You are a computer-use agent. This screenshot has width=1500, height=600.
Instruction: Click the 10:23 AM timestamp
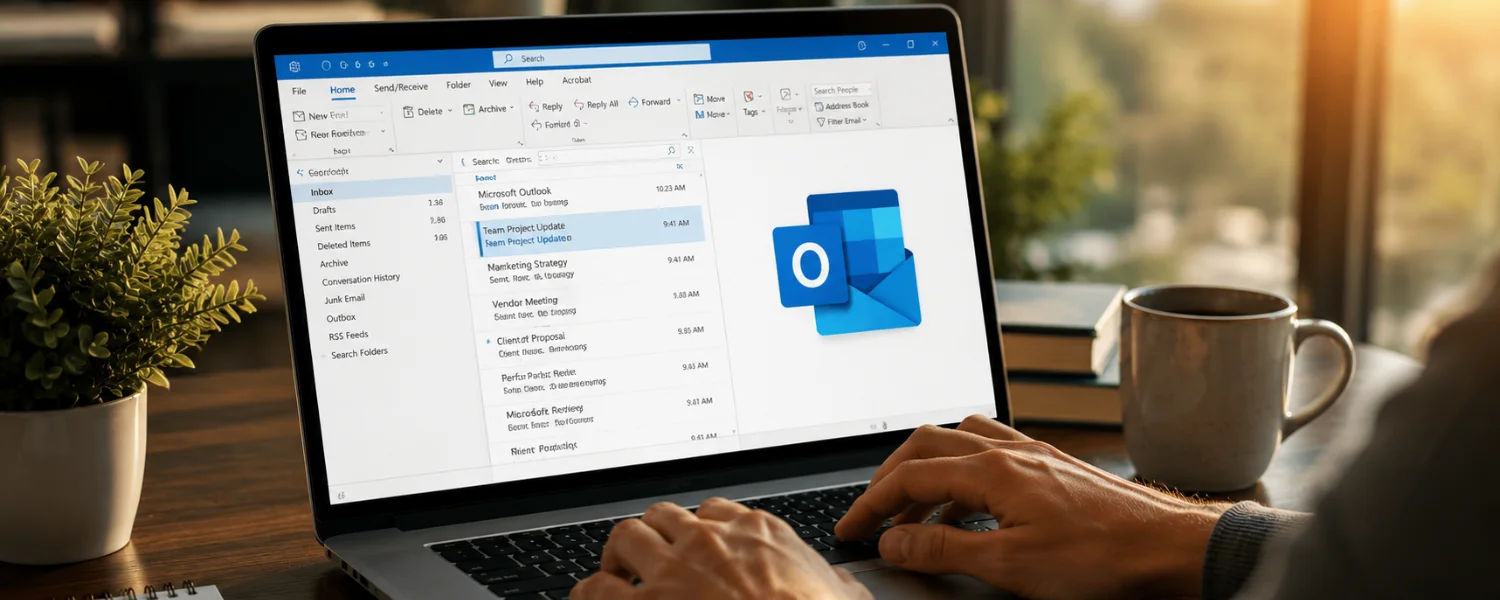click(x=670, y=188)
